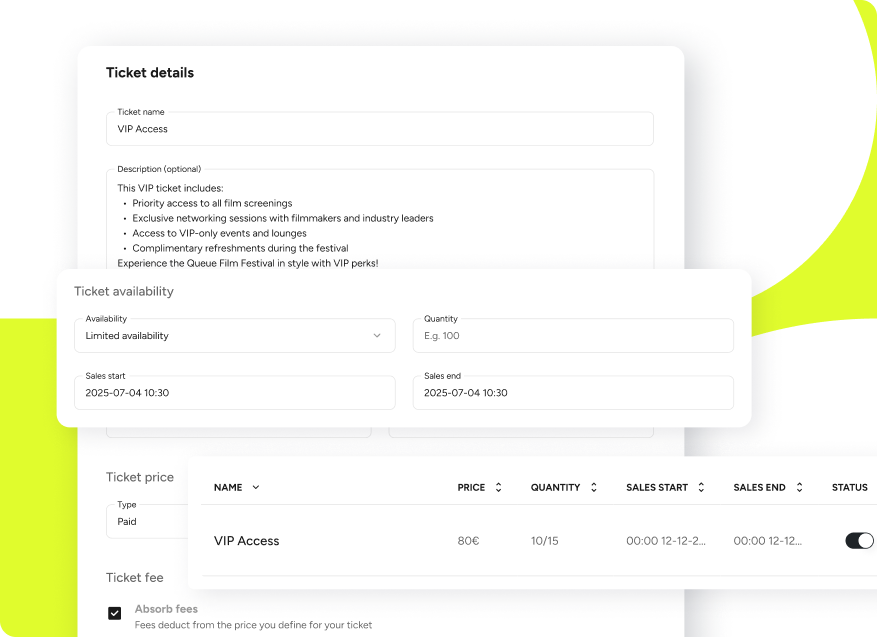The width and height of the screenshot is (877, 637).
Task: Open the ticket price Type dropdown
Action: (147, 521)
